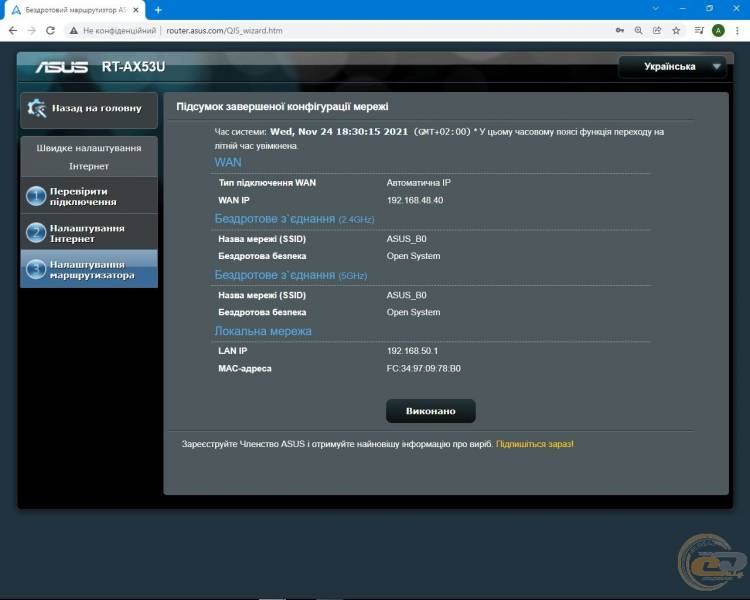This screenshot has height=600, width=750.
Task: Click the home gear icon in sidebar
Action: click(37, 109)
